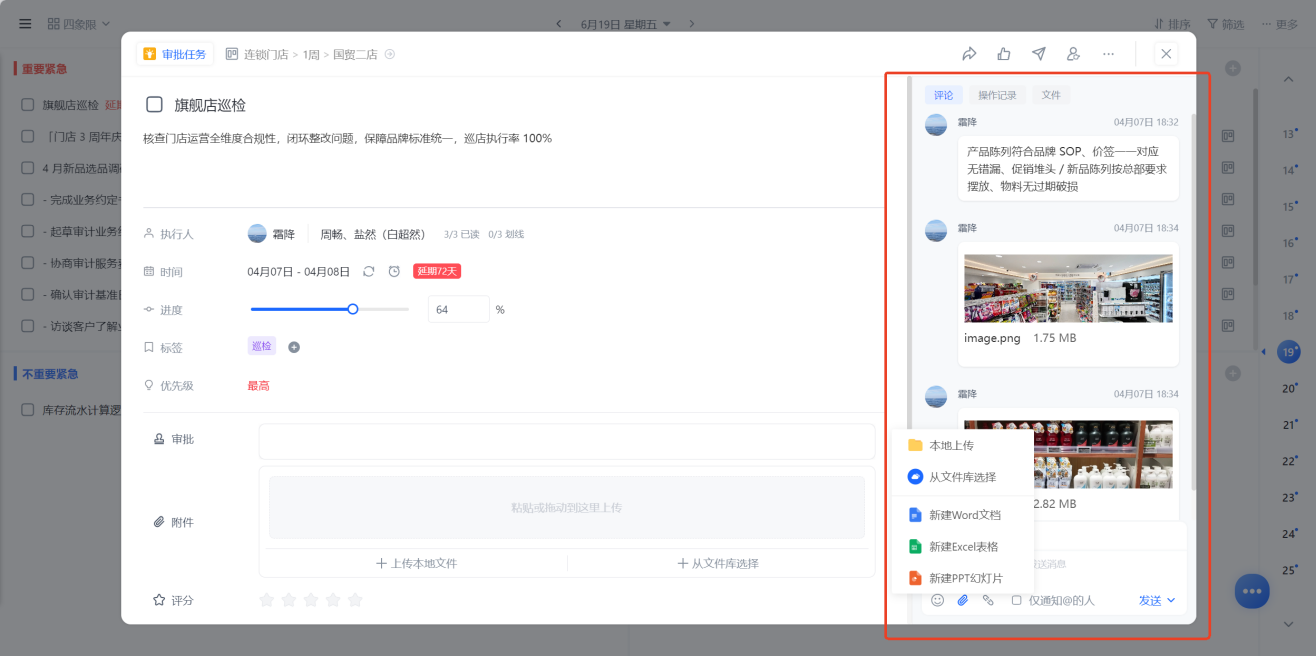The width and height of the screenshot is (1316, 656).
Task: Click the fifth rating star
Action: pos(355,600)
